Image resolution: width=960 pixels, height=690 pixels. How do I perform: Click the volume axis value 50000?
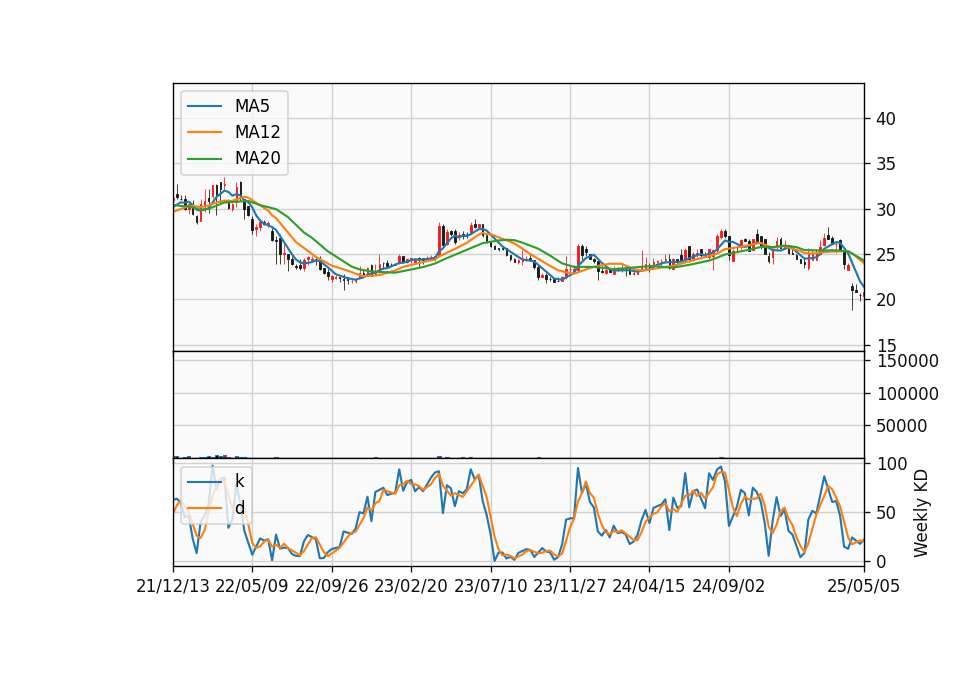pyautogui.click(x=902, y=426)
